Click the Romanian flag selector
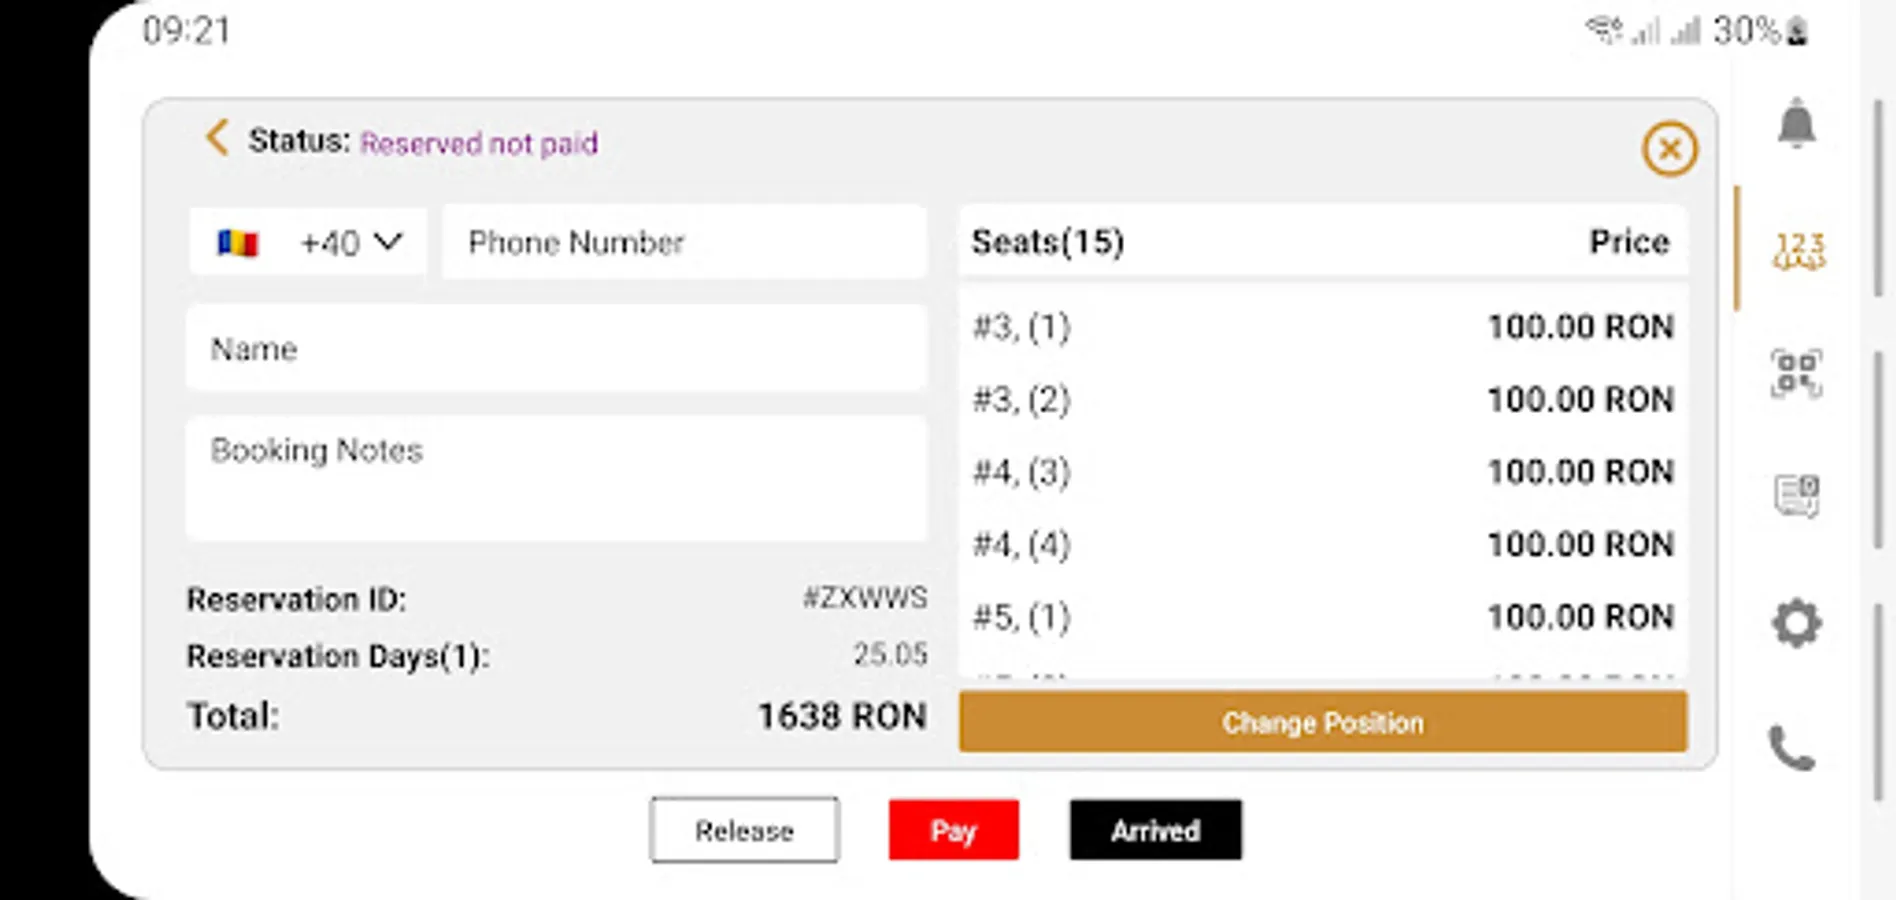The height and width of the screenshot is (900, 1896). click(x=238, y=242)
